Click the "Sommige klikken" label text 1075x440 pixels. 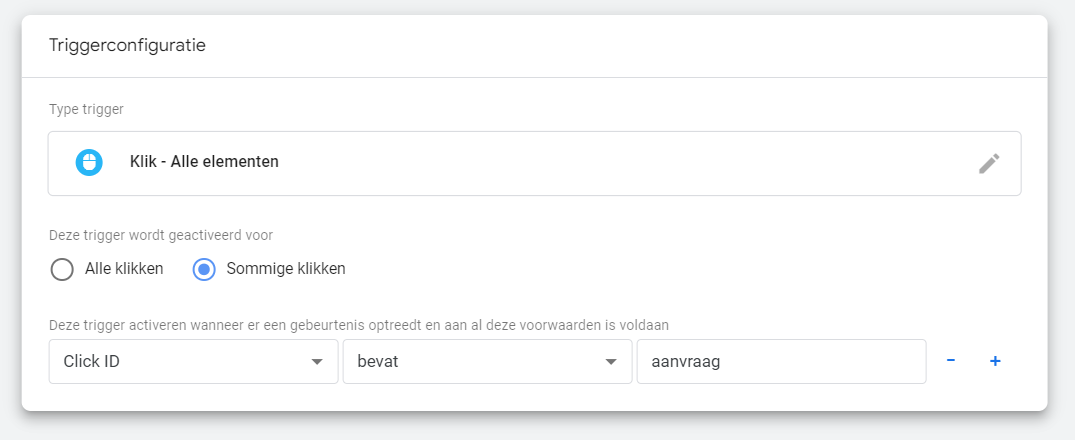pyautogui.click(x=286, y=269)
